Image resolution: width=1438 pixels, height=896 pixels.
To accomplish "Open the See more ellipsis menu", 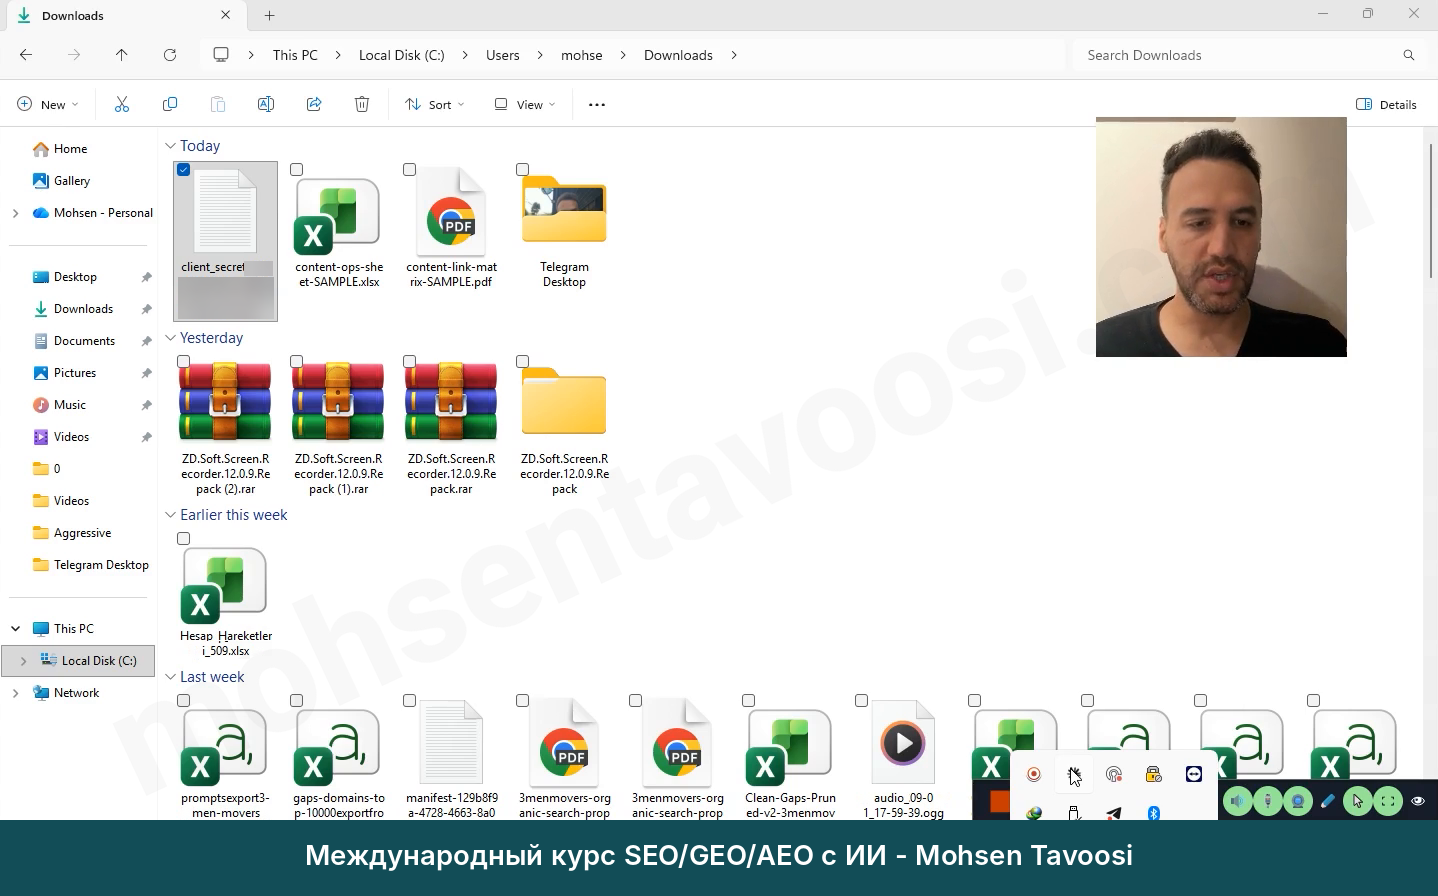I will pyautogui.click(x=597, y=104).
